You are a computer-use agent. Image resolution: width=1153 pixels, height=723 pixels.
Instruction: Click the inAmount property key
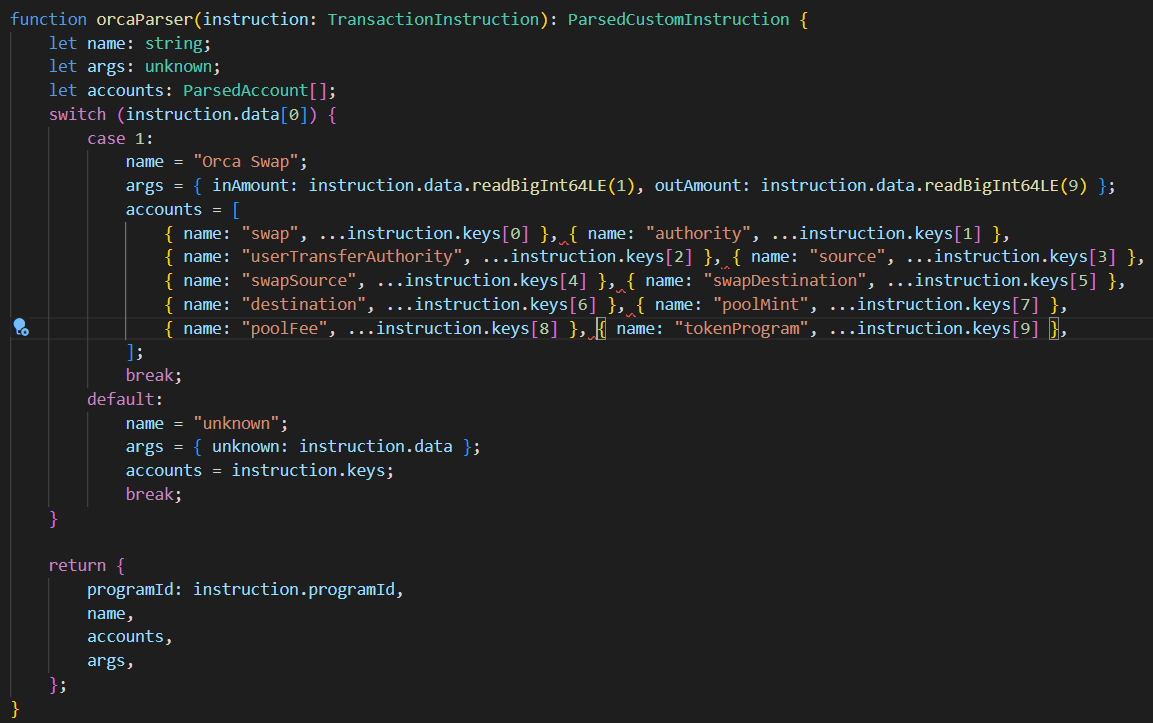[x=255, y=186]
